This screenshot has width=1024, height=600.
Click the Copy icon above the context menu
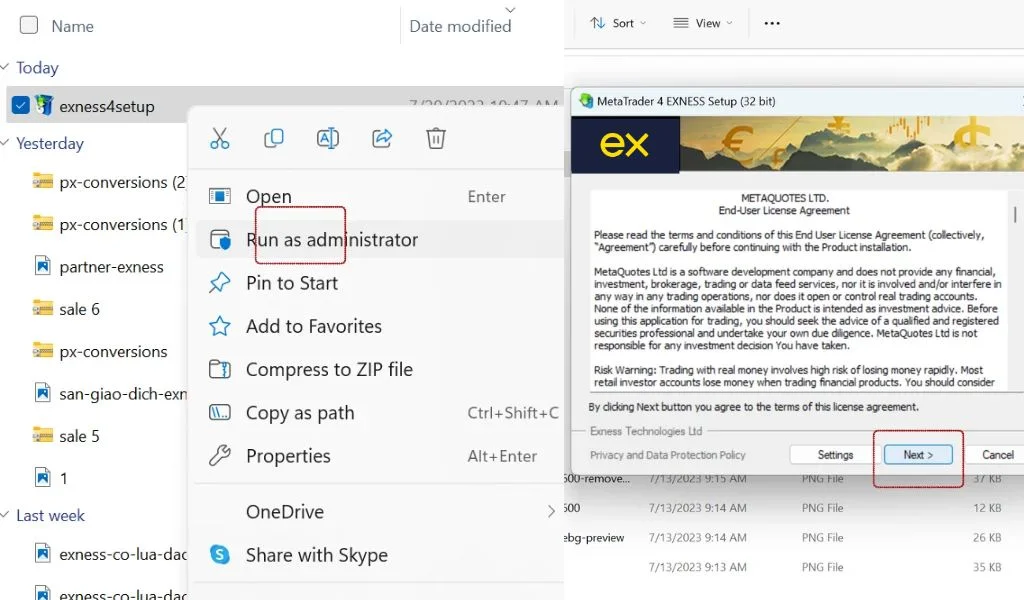point(274,138)
